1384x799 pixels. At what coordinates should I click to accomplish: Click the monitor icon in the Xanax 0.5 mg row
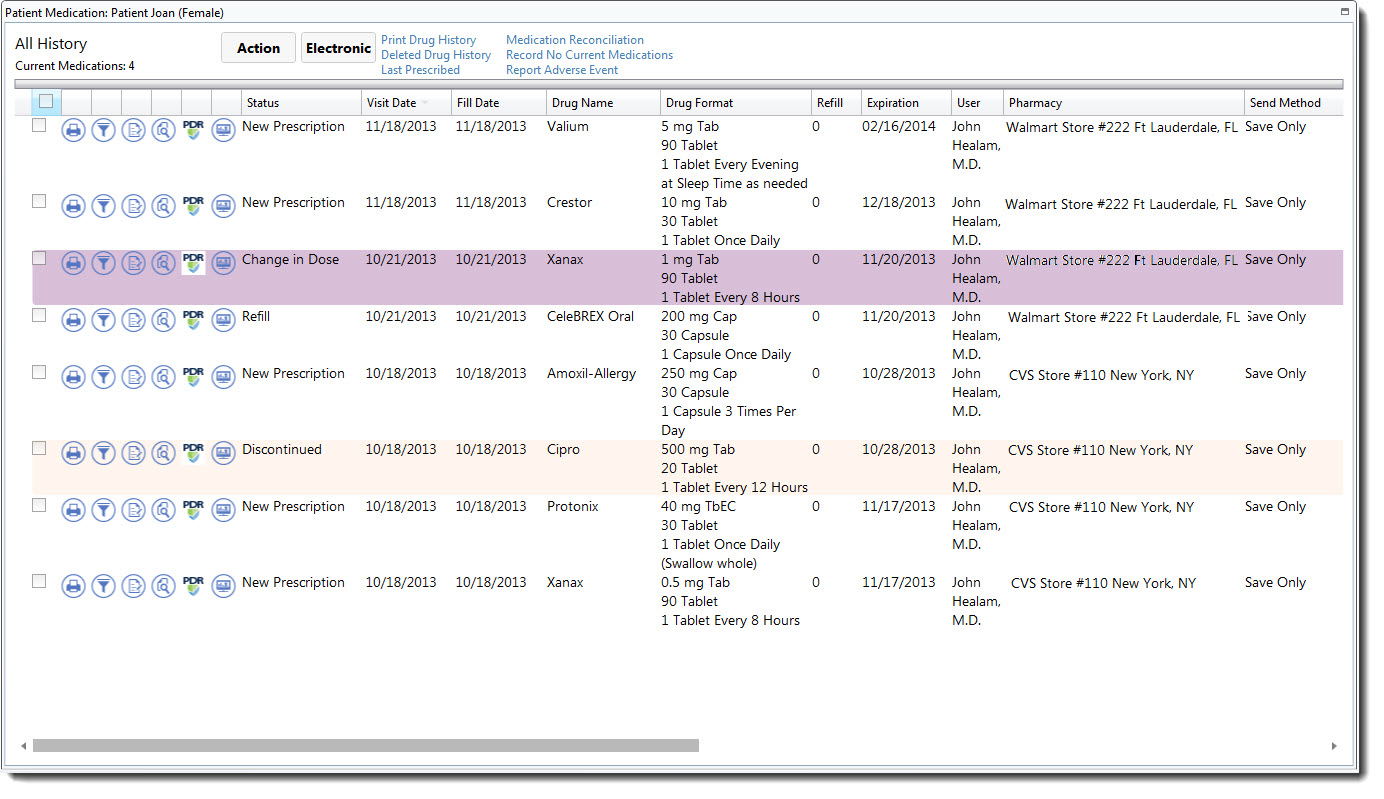click(x=223, y=586)
